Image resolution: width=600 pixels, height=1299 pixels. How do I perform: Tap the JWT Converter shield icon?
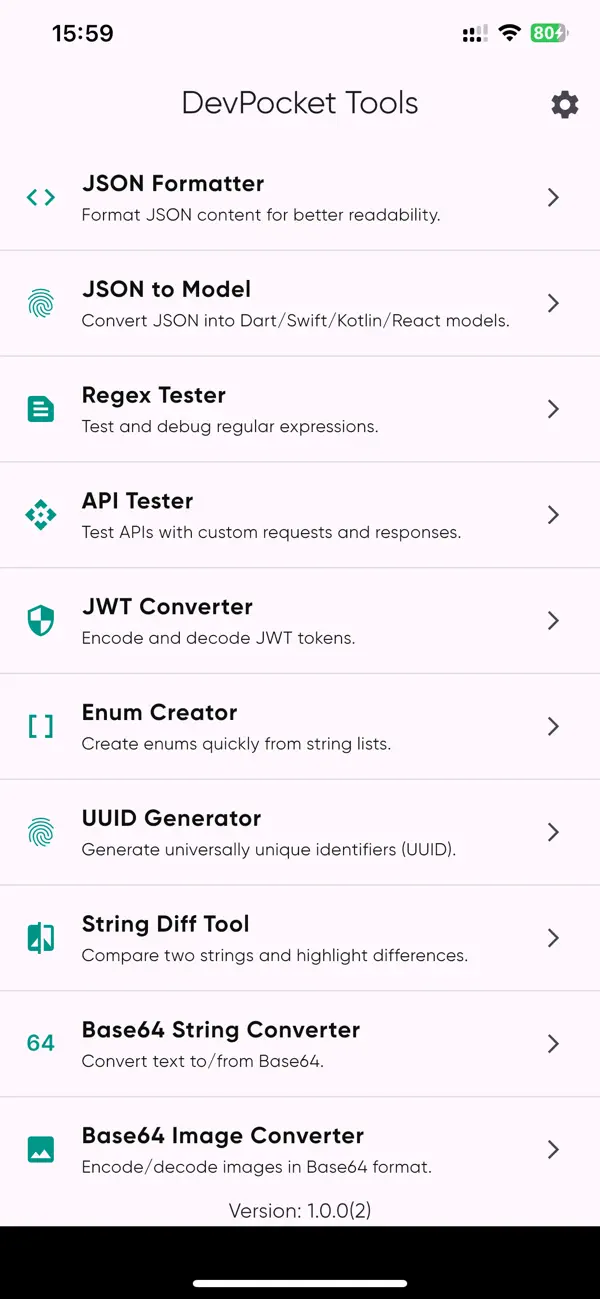click(40, 620)
